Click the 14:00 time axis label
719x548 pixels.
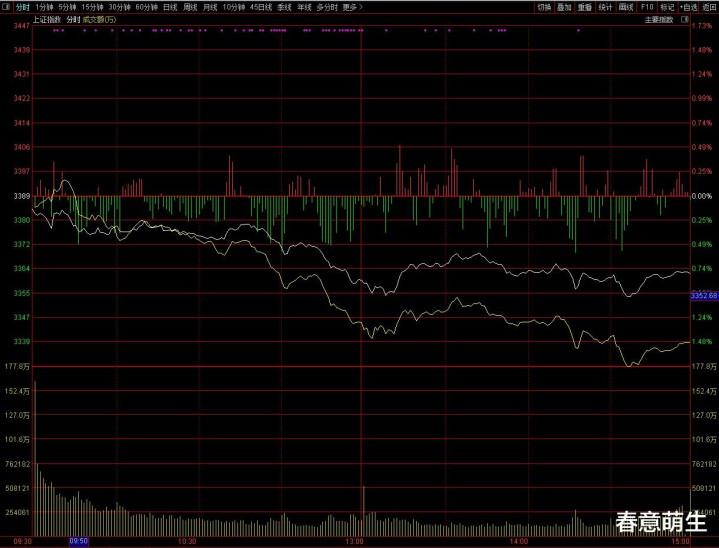tap(518, 542)
